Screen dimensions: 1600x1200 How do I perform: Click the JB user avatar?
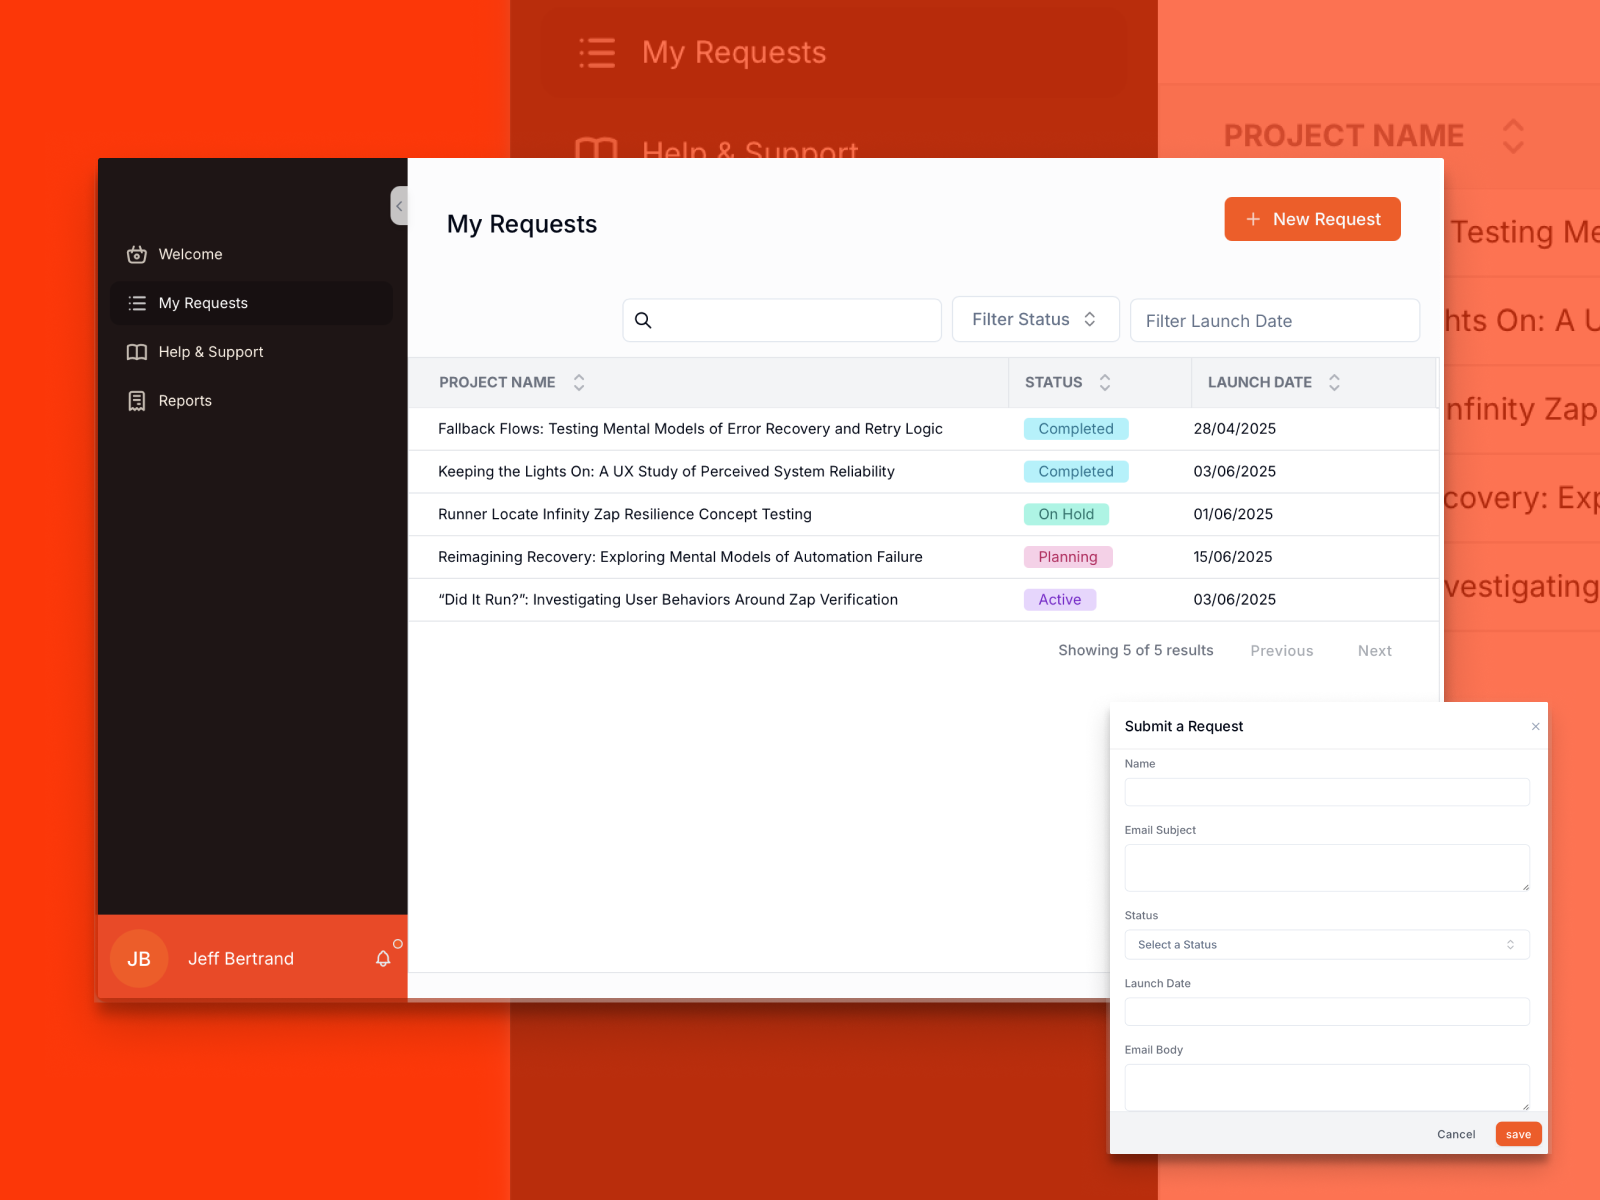139,959
